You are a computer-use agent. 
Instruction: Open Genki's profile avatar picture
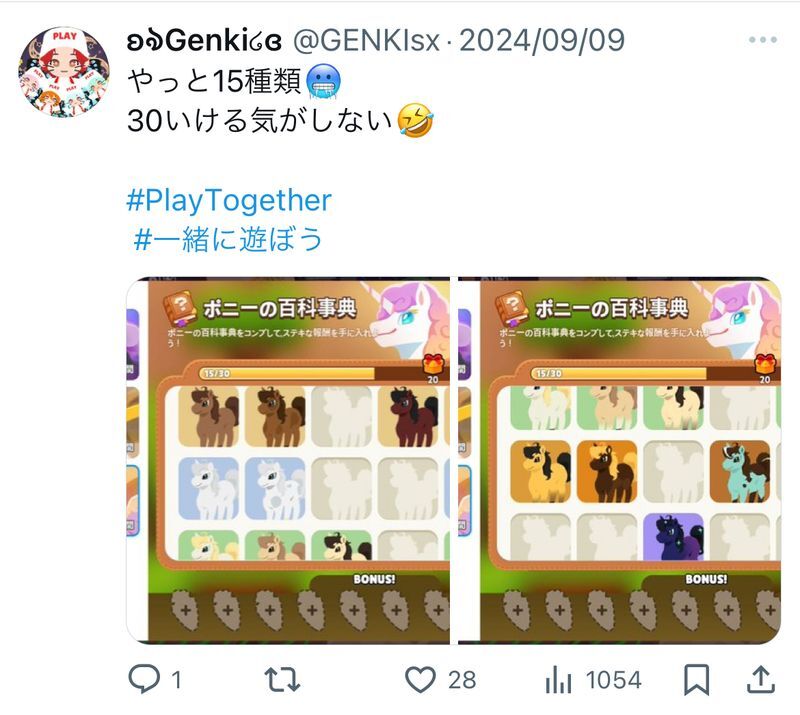64,72
